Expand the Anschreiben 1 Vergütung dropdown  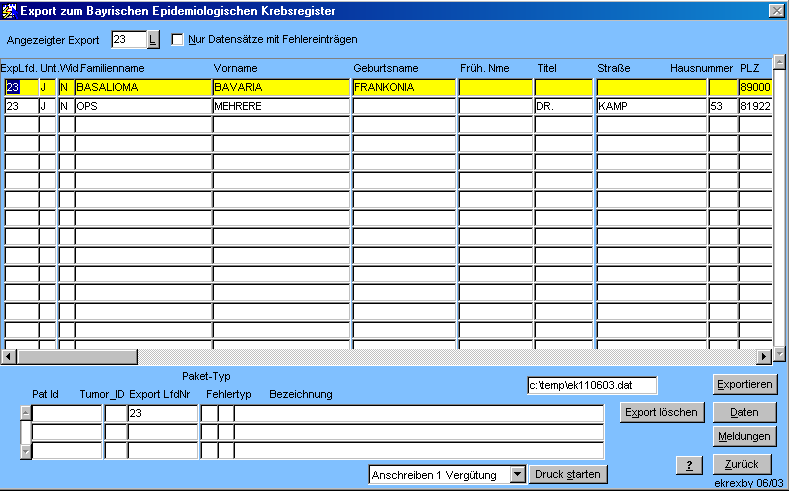517,474
